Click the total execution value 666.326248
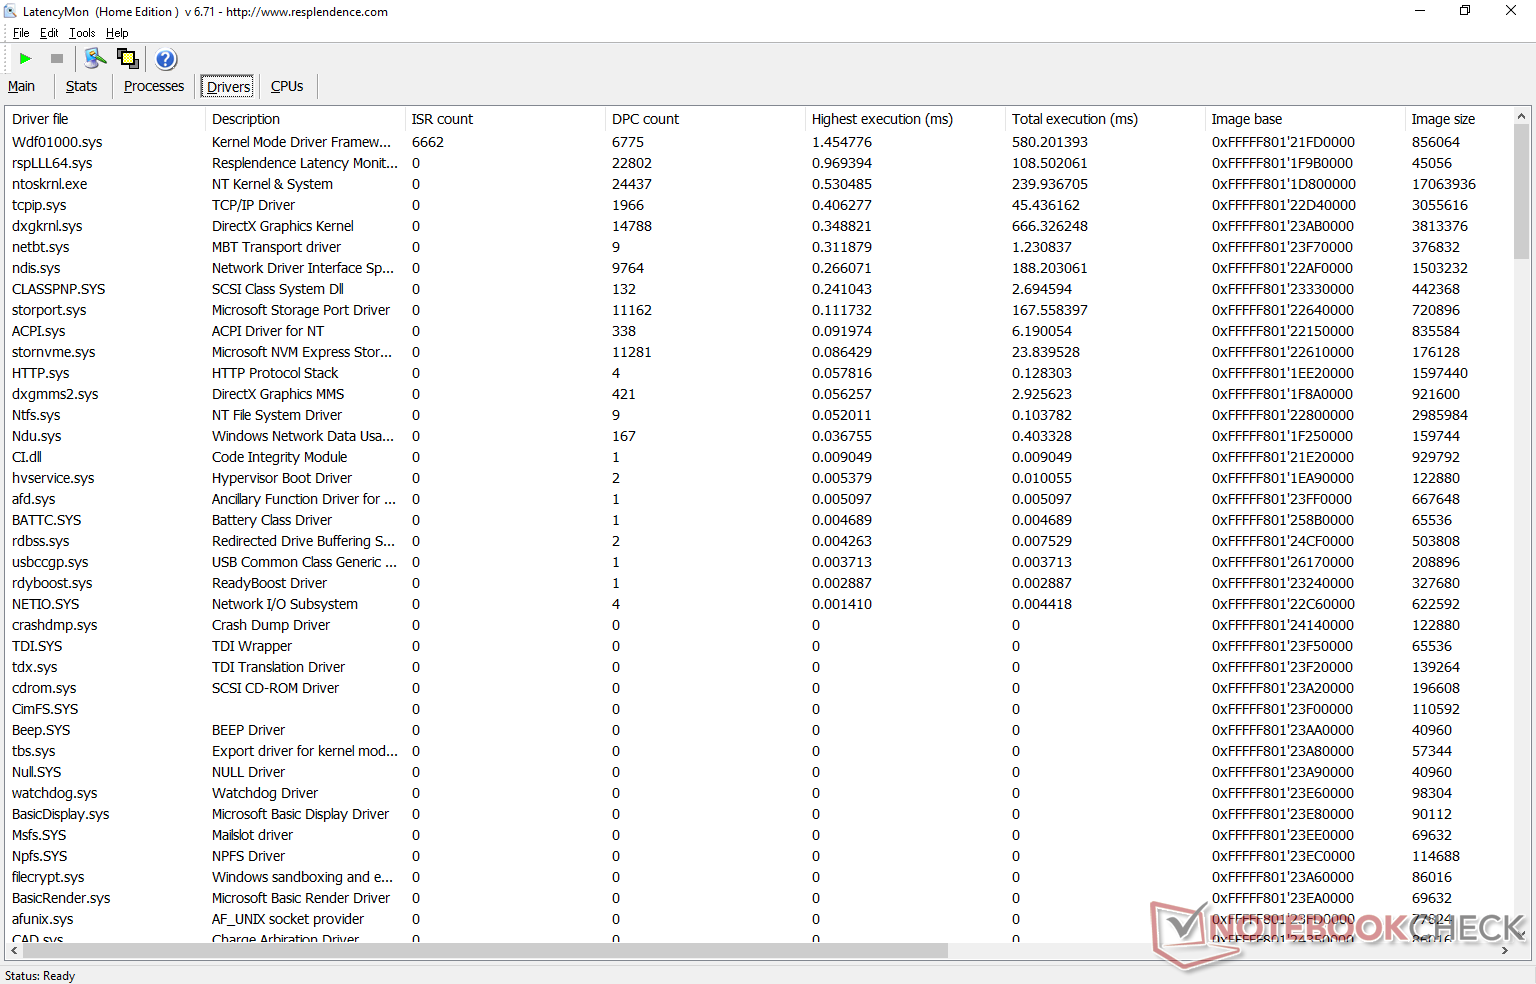 [x=1050, y=226]
